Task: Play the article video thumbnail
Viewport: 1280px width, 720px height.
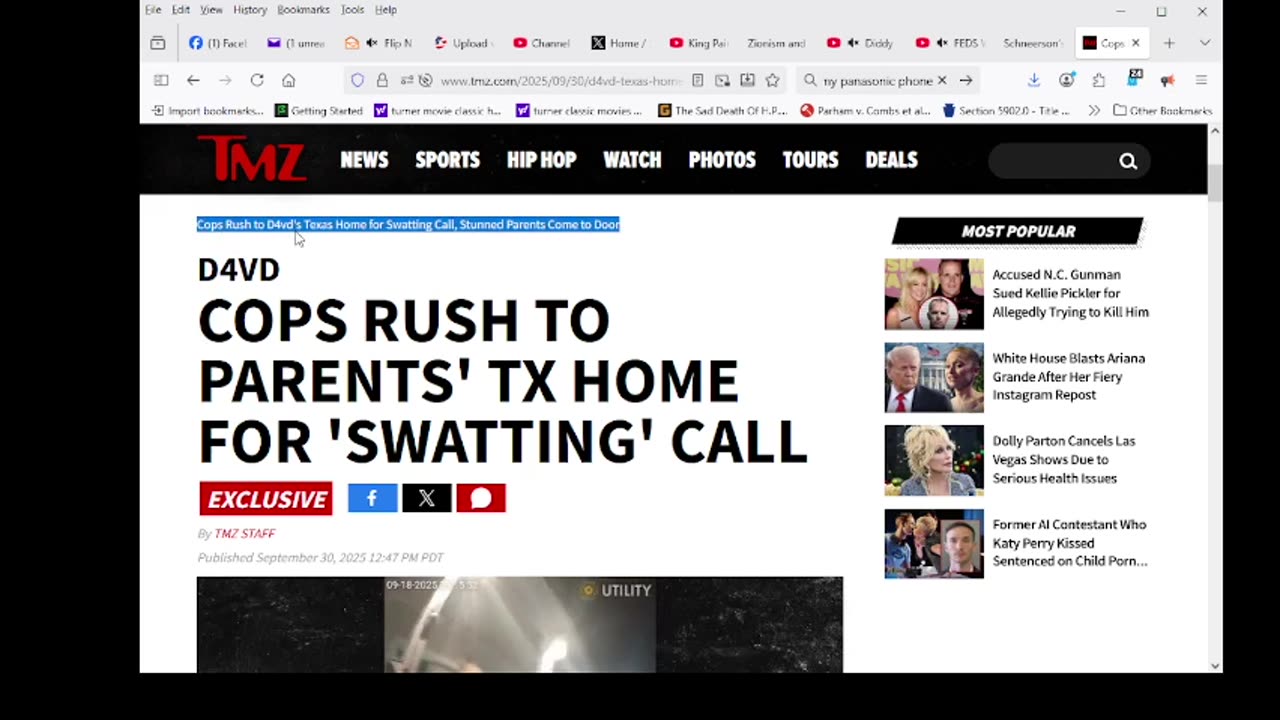Action: (x=519, y=625)
